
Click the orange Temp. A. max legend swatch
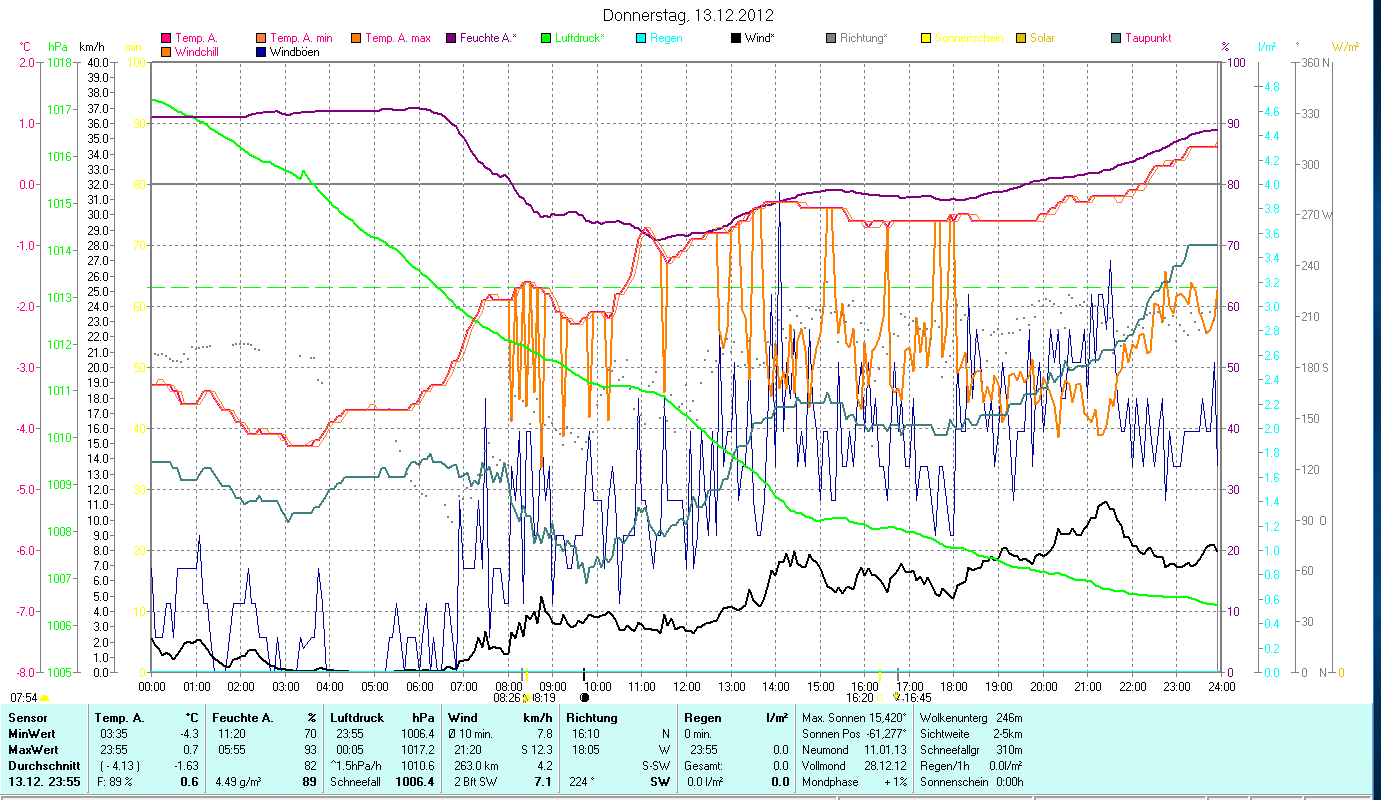click(x=355, y=38)
